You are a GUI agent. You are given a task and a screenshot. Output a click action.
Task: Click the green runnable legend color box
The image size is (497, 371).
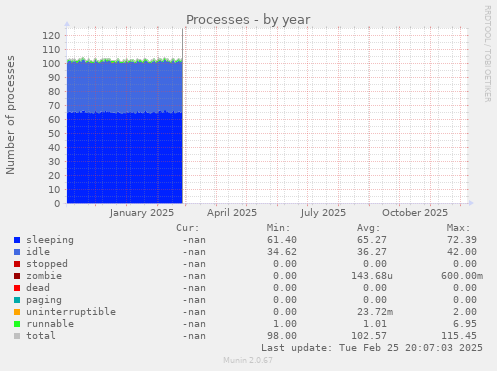[x=17, y=324]
